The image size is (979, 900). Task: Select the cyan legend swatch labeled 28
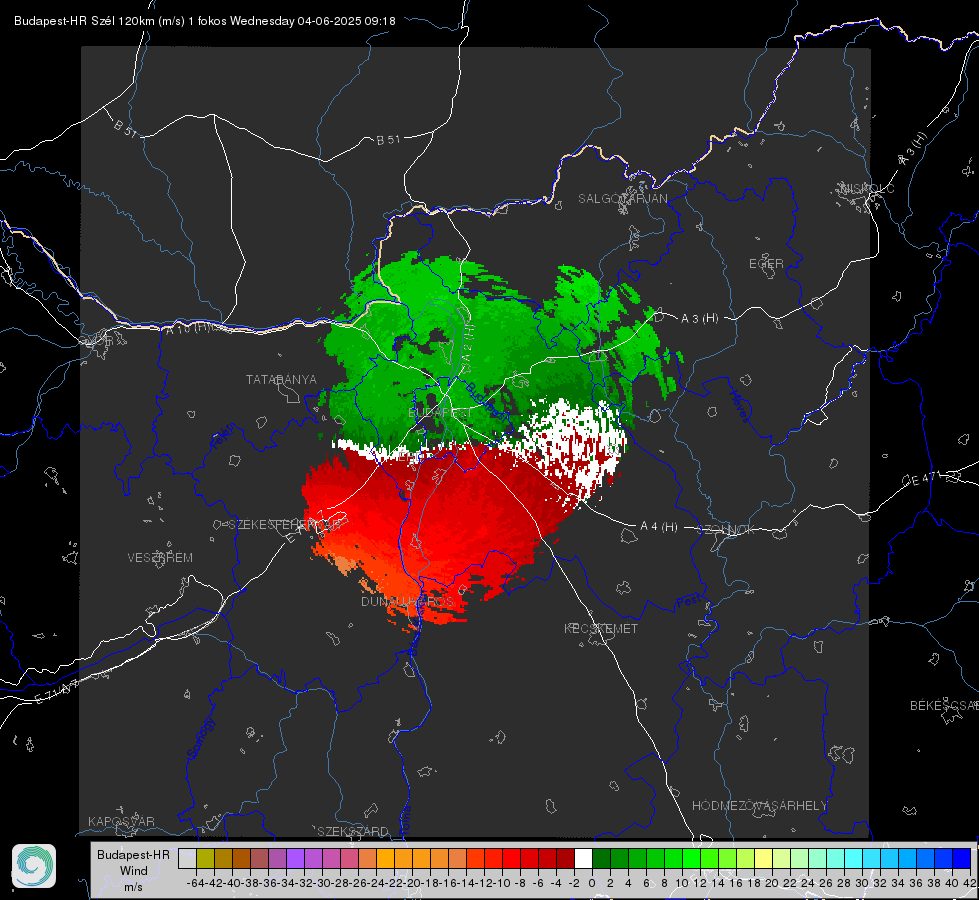(854, 858)
